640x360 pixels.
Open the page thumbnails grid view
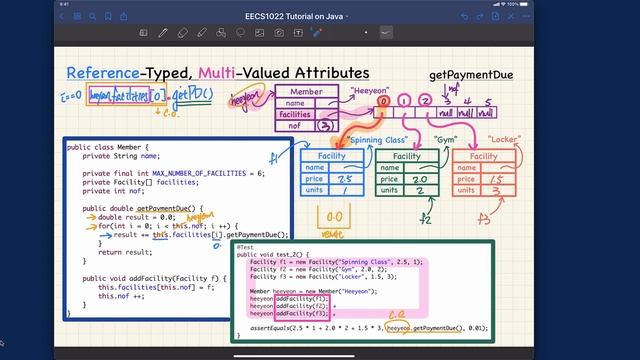pos(77,16)
